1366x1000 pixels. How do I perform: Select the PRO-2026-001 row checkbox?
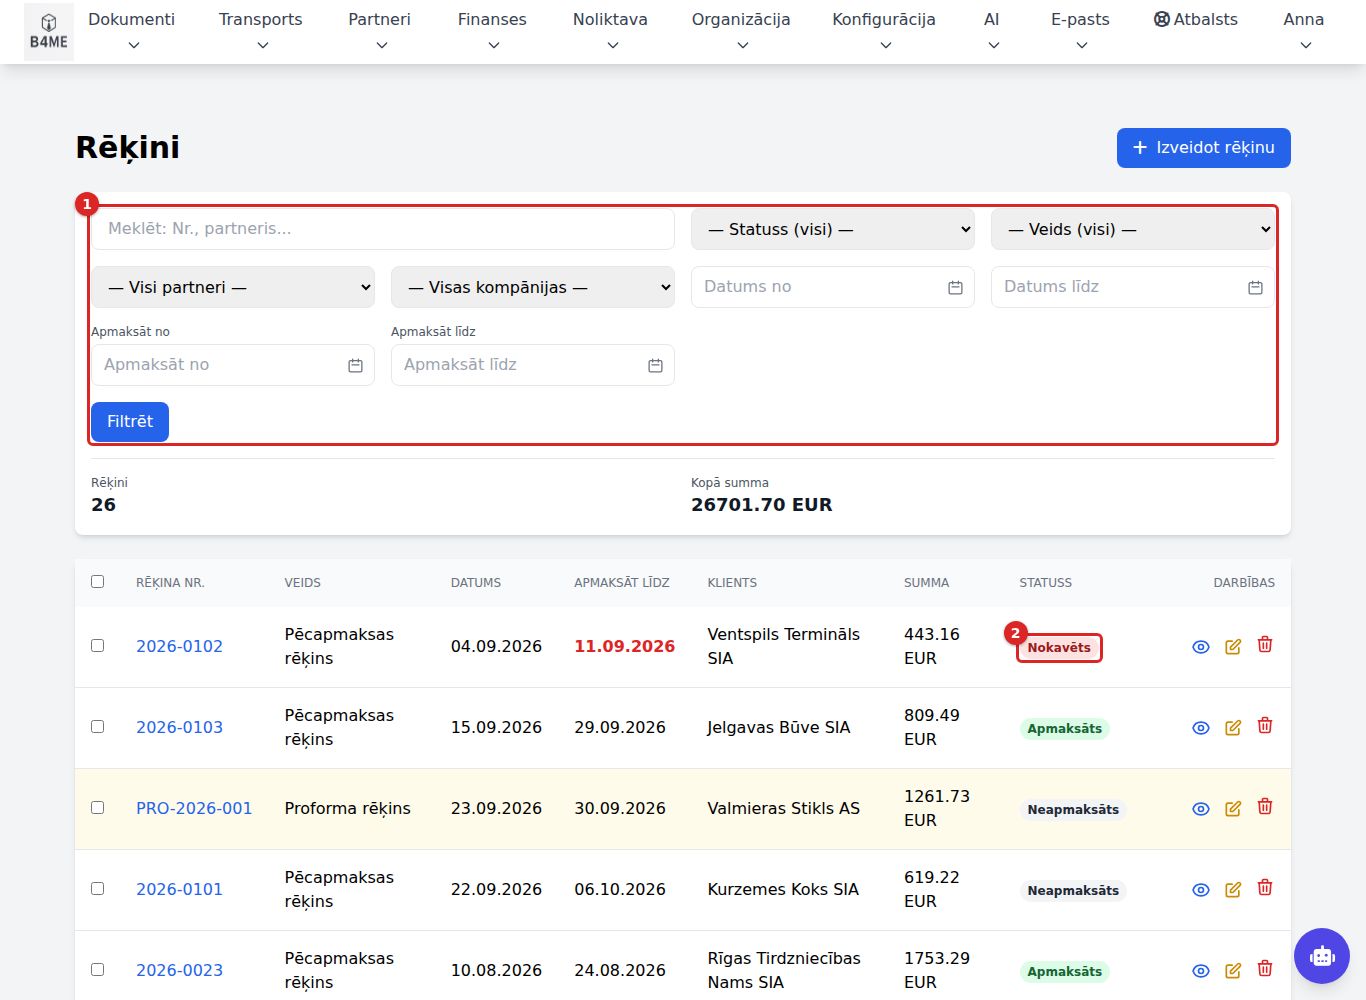[97, 807]
